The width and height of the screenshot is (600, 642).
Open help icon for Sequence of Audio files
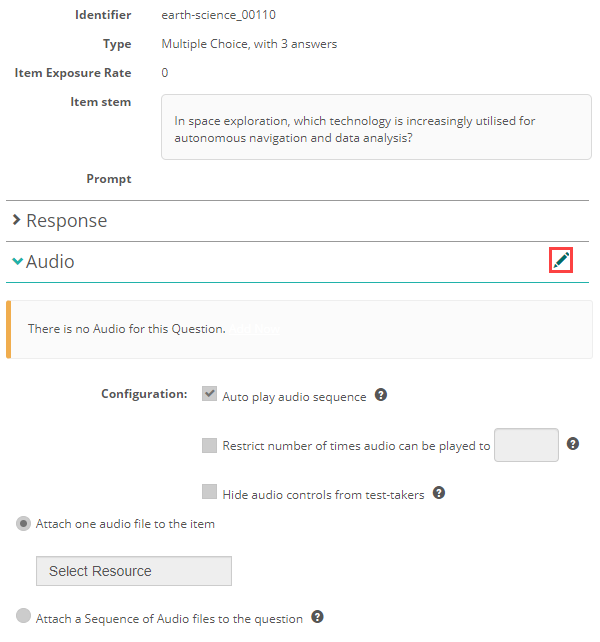[x=317, y=617]
